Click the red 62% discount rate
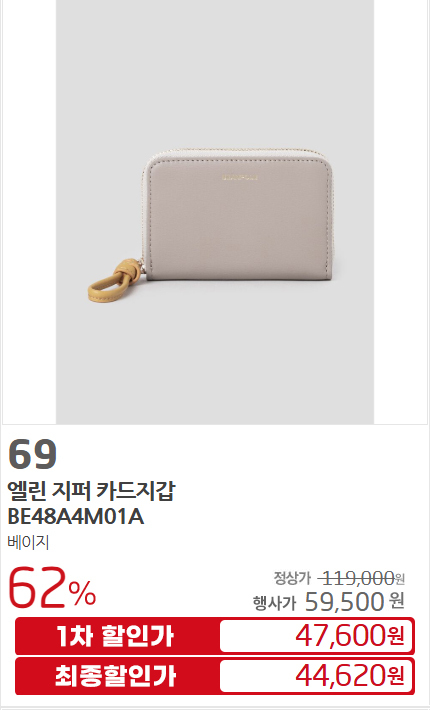This screenshot has width=430, height=710. click(52, 588)
